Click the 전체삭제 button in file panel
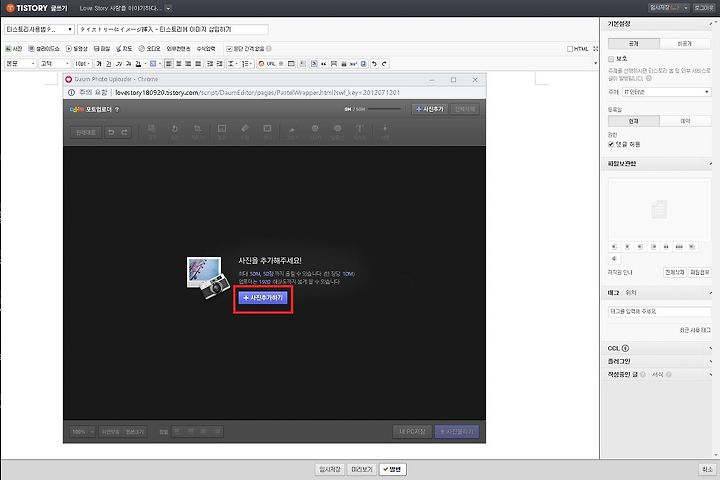 [675, 272]
